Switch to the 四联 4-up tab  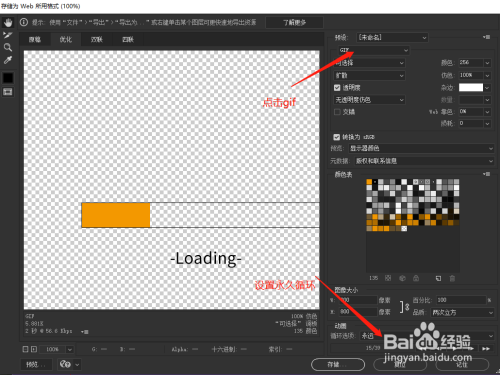click(128, 39)
